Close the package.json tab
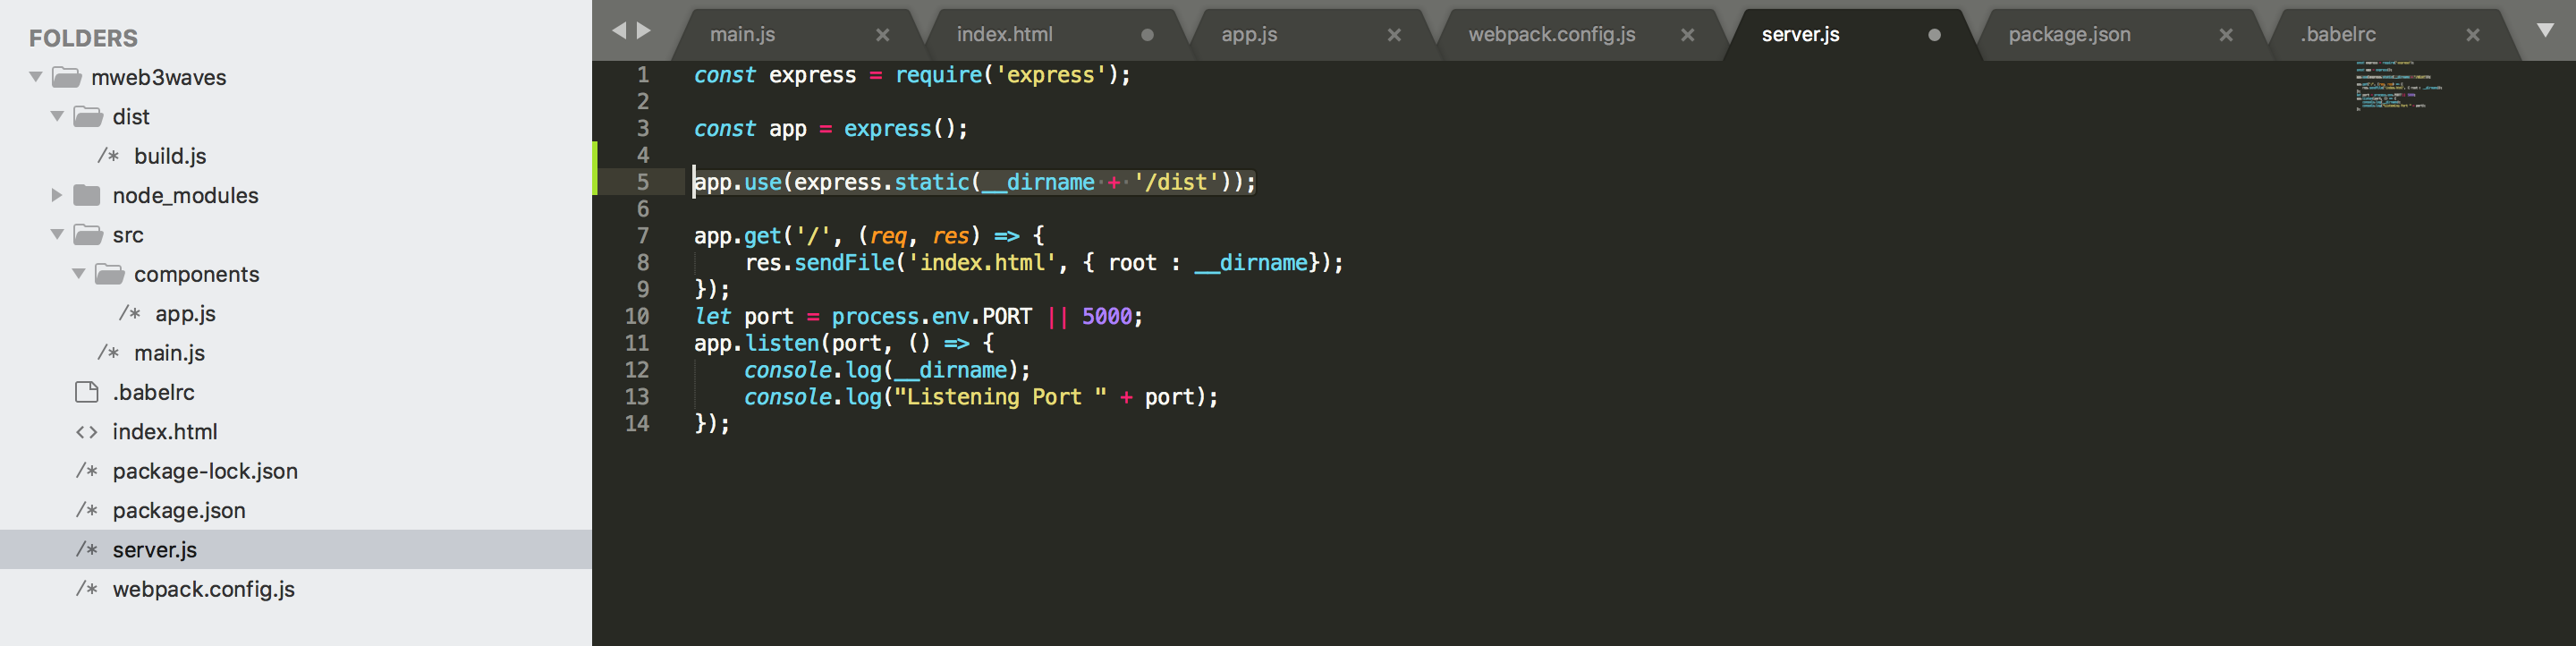 click(2226, 35)
